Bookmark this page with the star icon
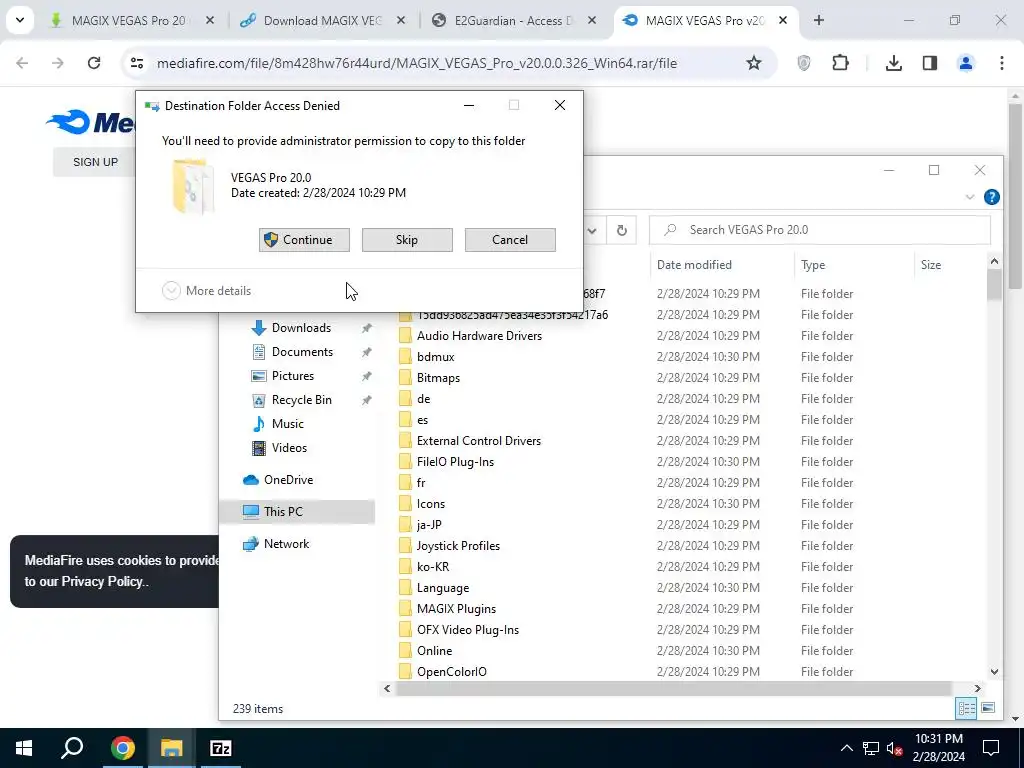This screenshot has width=1024, height=768. tap(754, 63)
